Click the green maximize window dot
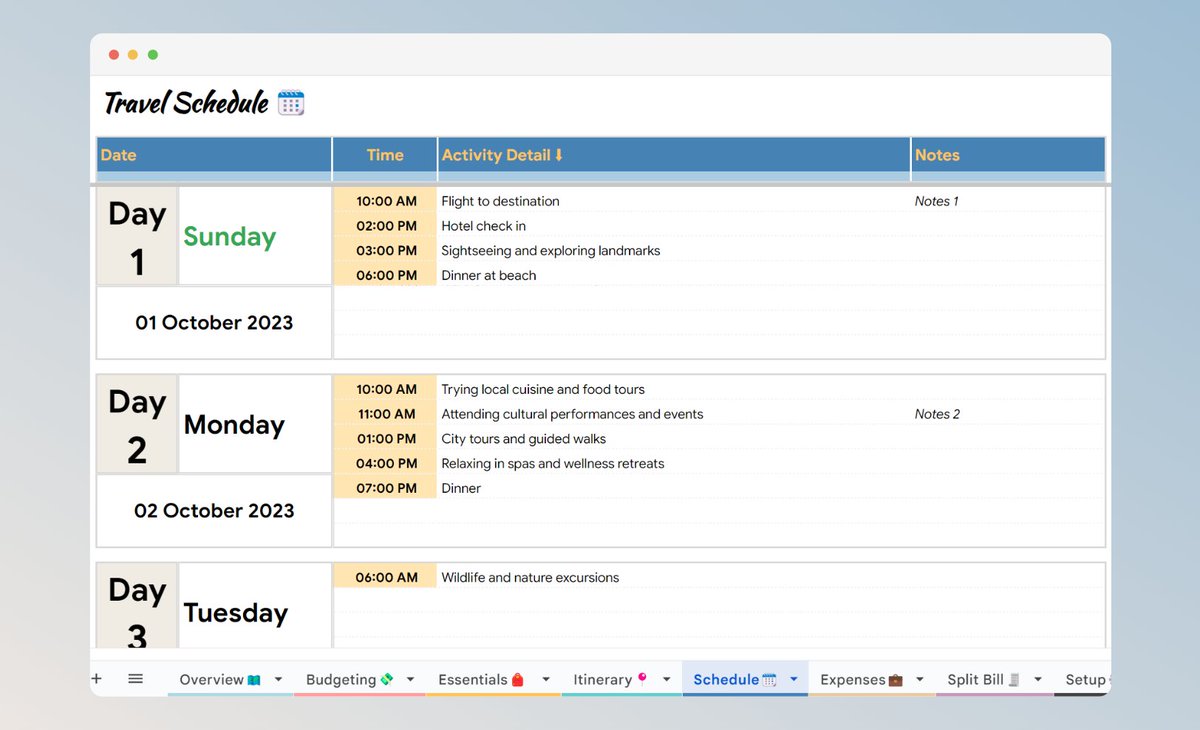The height and width of the screenshot is (730, 1200). tap(152, 55)
